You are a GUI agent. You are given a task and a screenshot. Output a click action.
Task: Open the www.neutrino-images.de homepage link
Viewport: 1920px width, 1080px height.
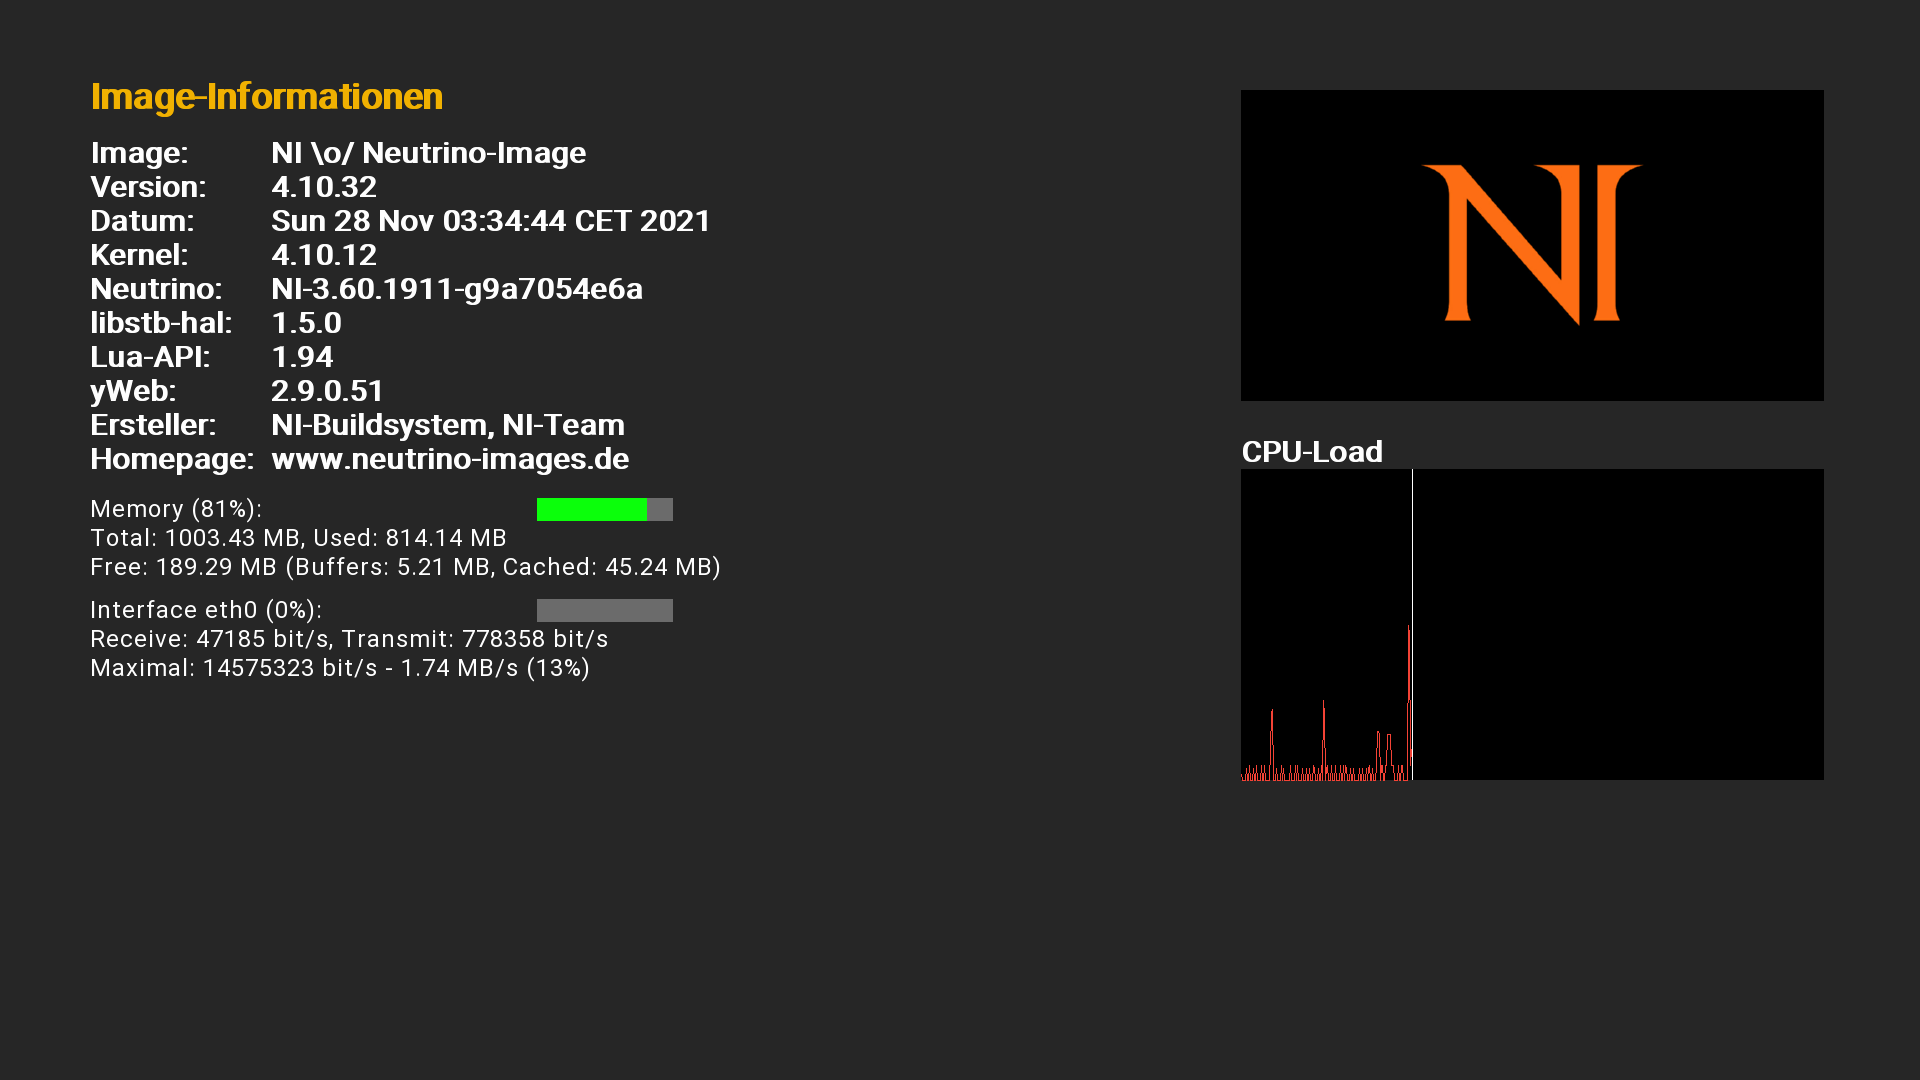tap(450, 459)
